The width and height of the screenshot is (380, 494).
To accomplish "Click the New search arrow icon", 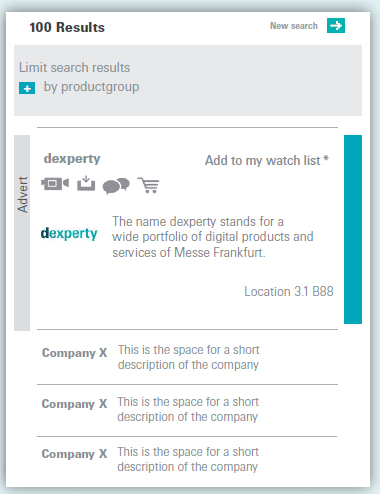I will (336, 26).
